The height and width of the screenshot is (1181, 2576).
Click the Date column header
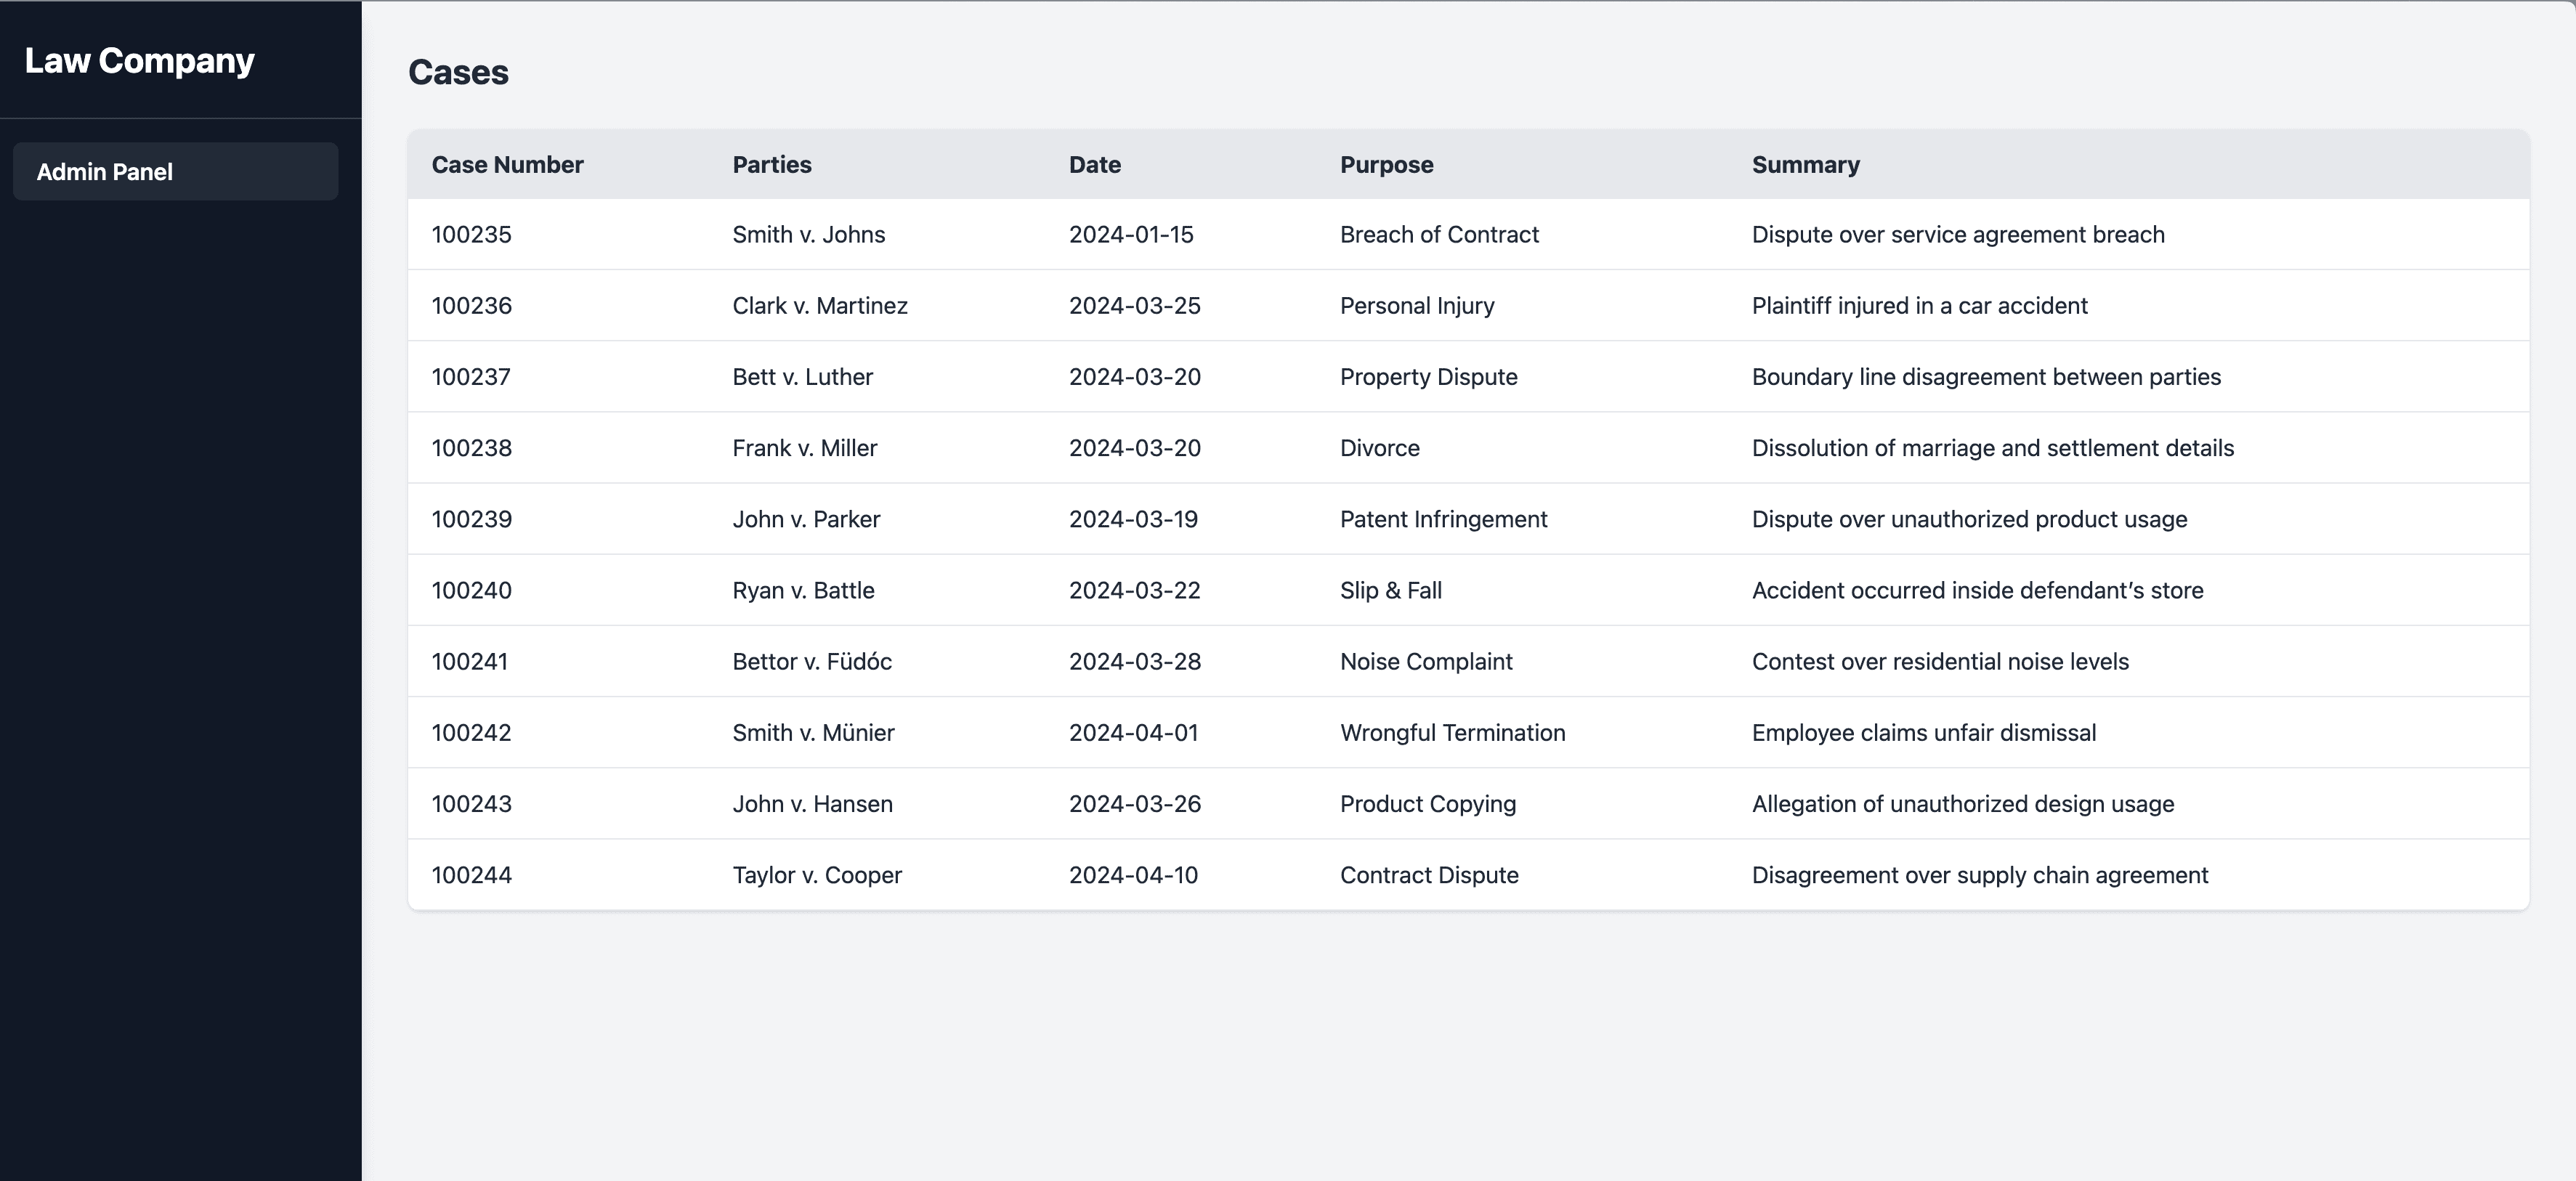[x=1094, y=165]
